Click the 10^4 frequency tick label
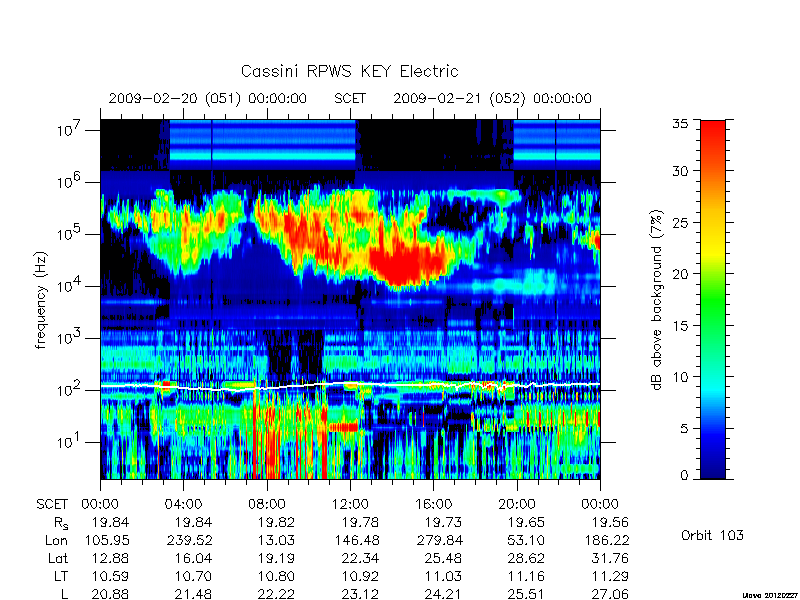 [71, 286]
